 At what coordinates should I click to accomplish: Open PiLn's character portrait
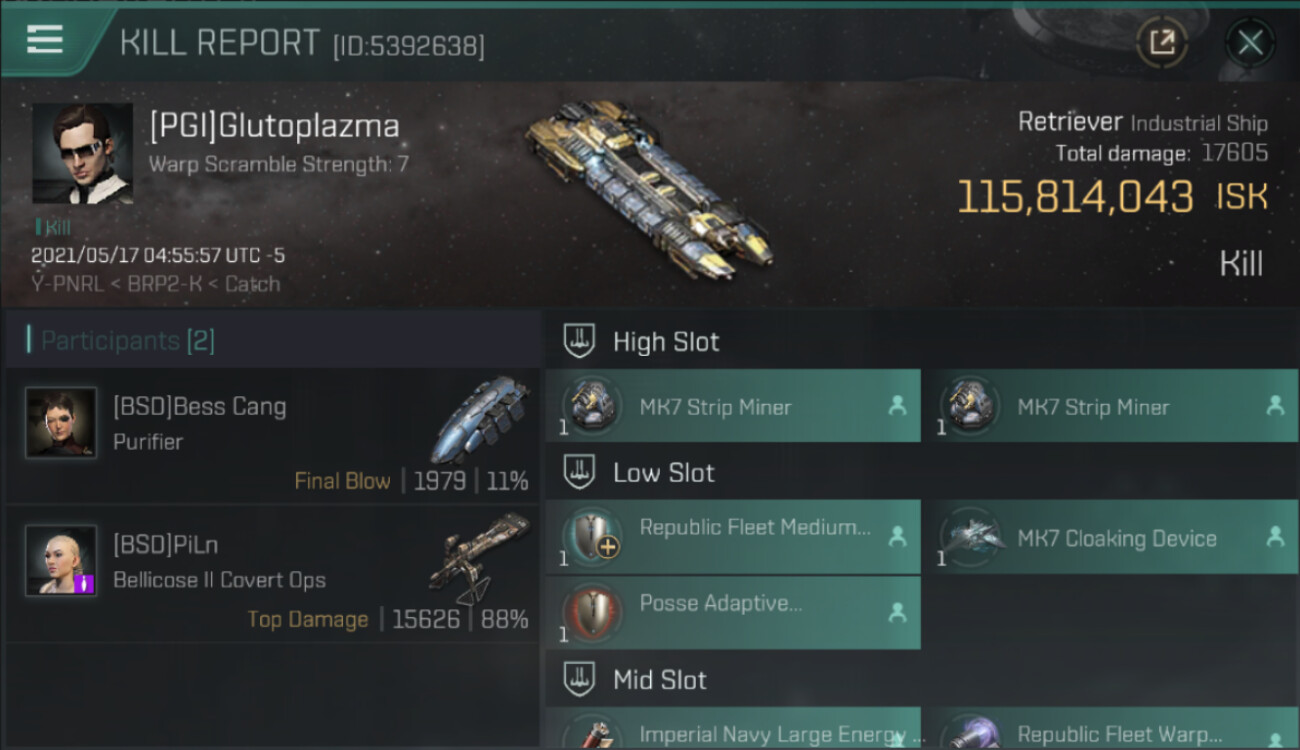61,561
